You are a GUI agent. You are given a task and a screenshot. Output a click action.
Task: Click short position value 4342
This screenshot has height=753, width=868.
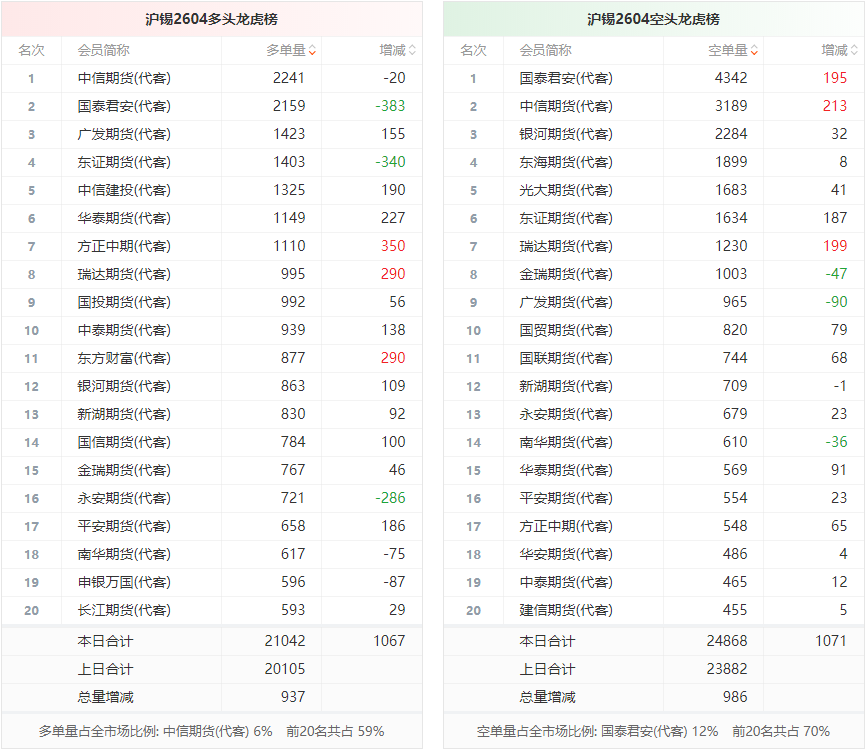[731, 78]
